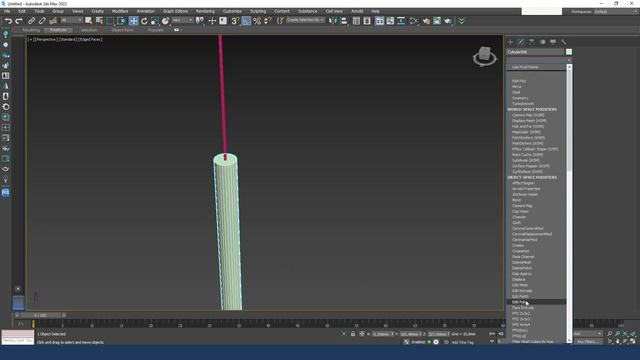Toggle Spinner Snap
Screen dimensions: 640x360
coord(268,21)
